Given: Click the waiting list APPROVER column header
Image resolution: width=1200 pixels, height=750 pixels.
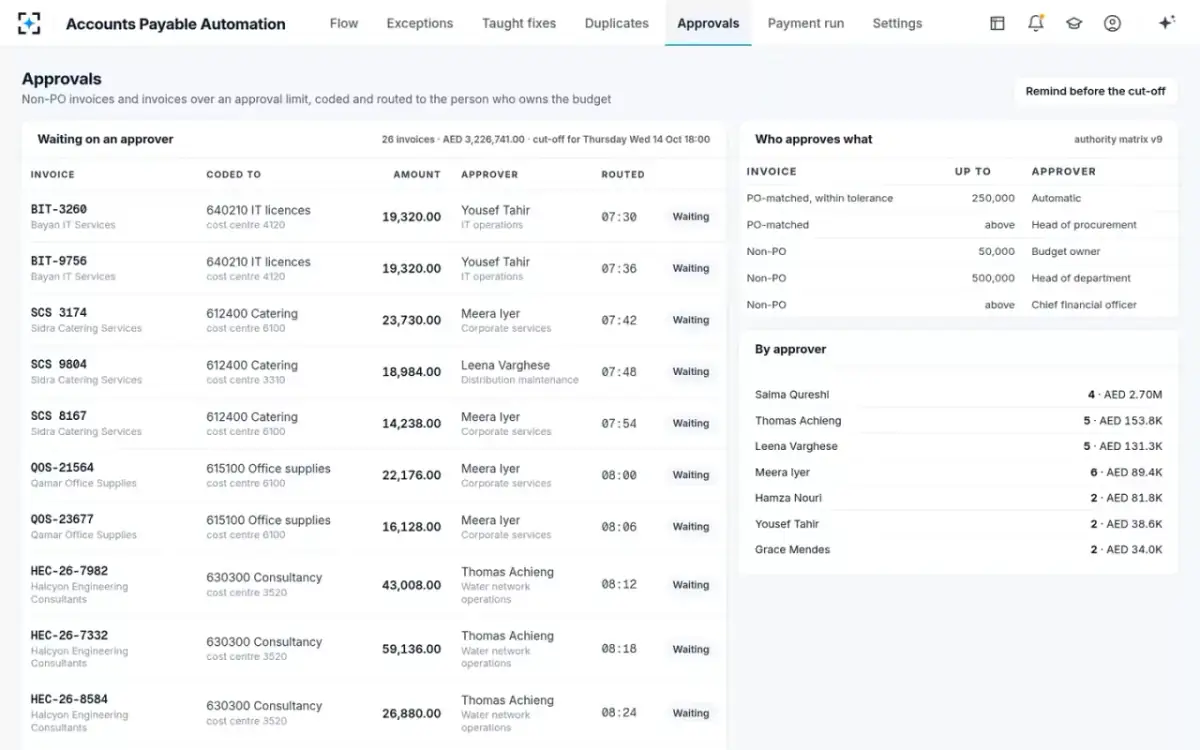Looking at the screenshot, I should click(x=490, y=174).
